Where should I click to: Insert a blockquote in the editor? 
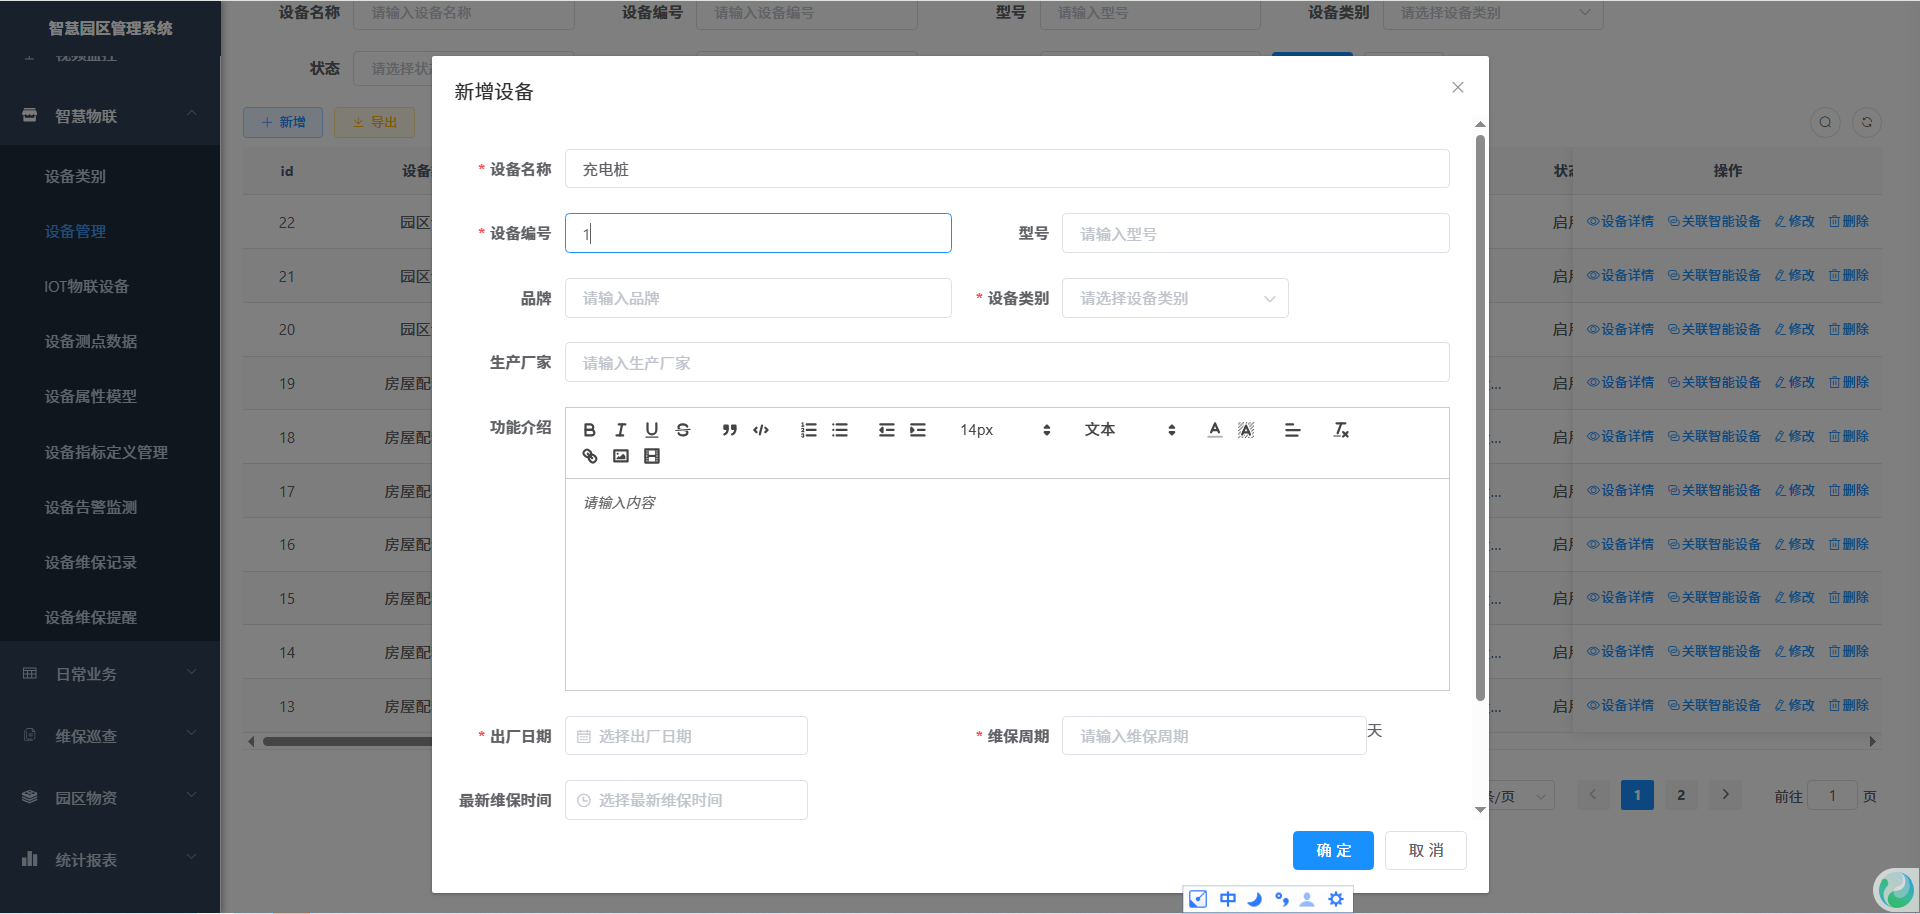click(729, 430)
